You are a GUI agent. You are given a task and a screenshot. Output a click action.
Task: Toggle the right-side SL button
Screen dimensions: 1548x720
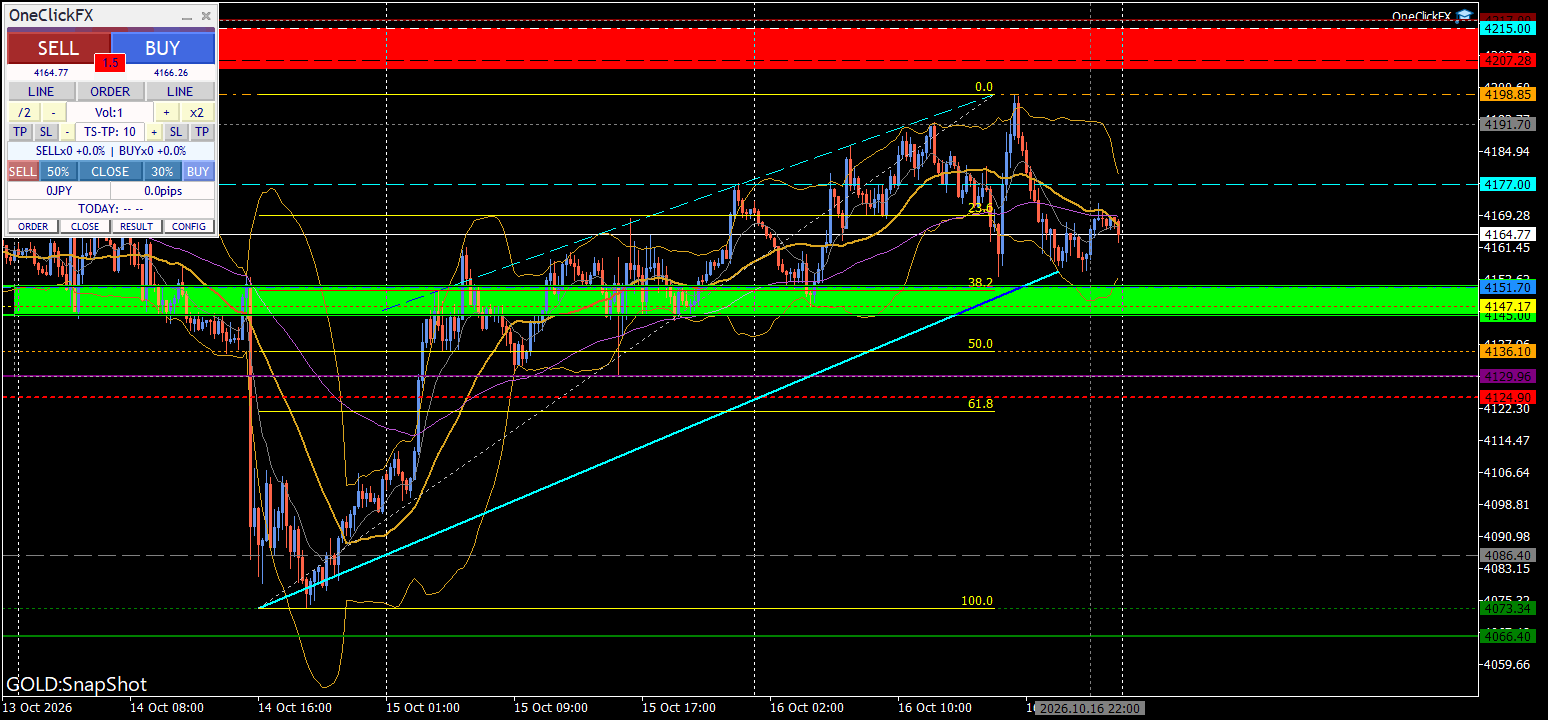(175, 132)
